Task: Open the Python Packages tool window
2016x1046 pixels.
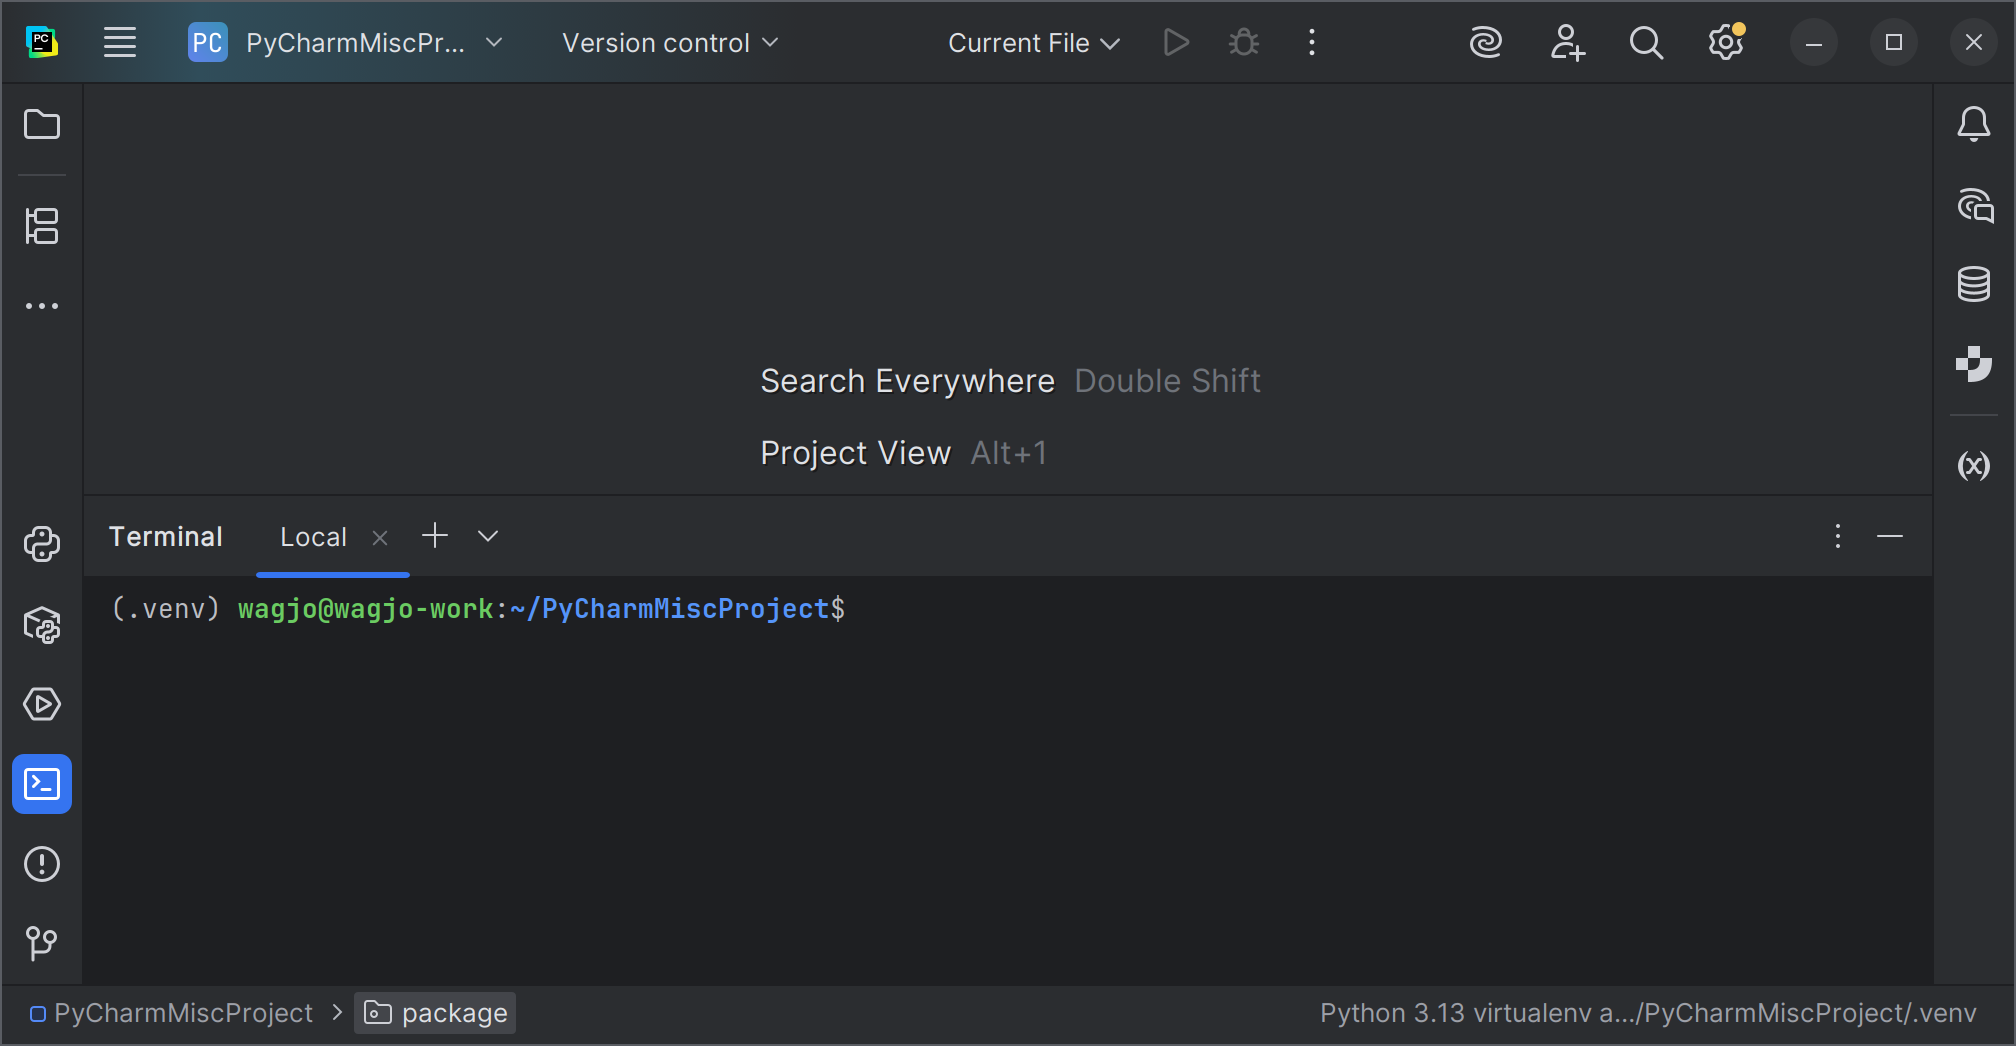Action: (42, 625)
